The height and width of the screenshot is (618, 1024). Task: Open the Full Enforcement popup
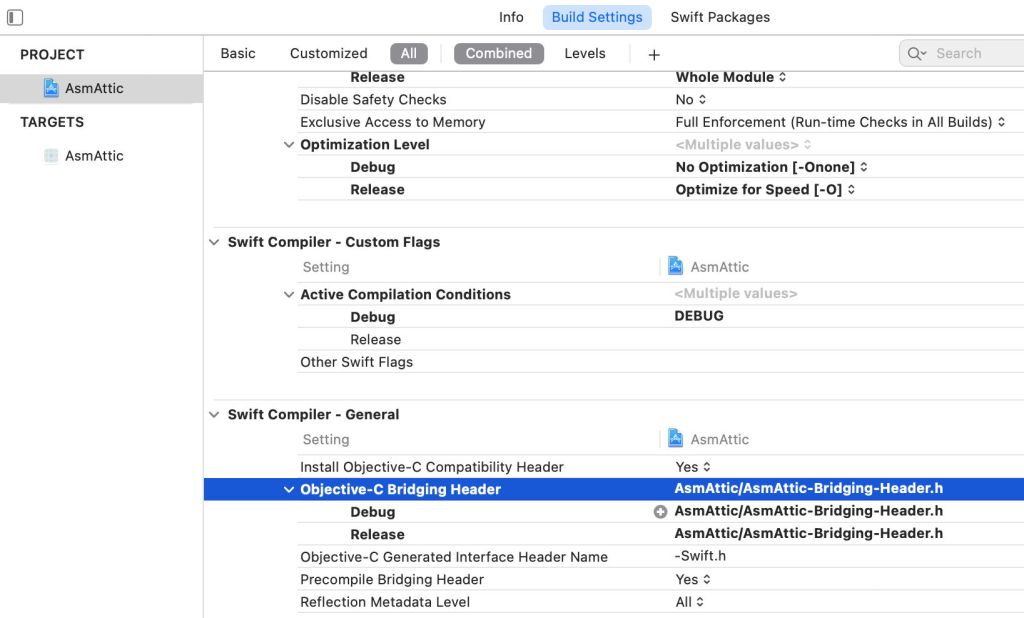click(x=840, y=122)
